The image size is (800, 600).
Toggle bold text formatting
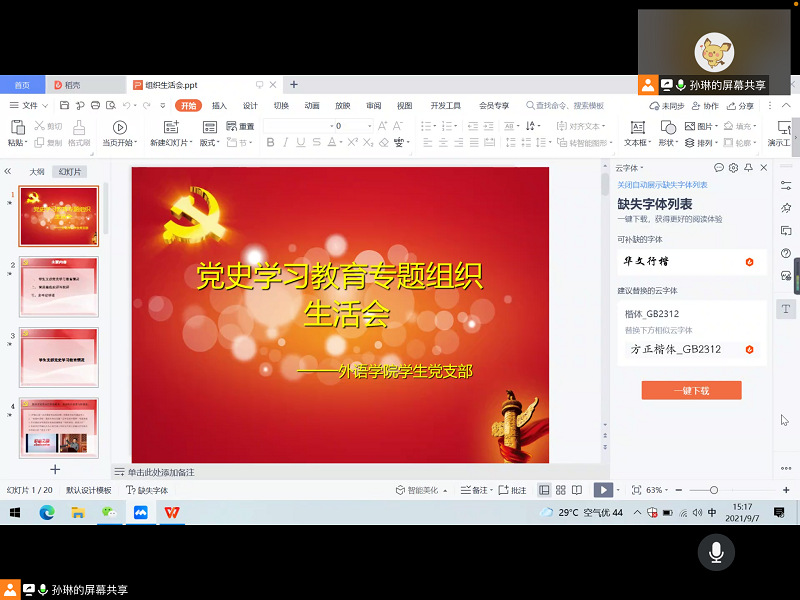271,143
